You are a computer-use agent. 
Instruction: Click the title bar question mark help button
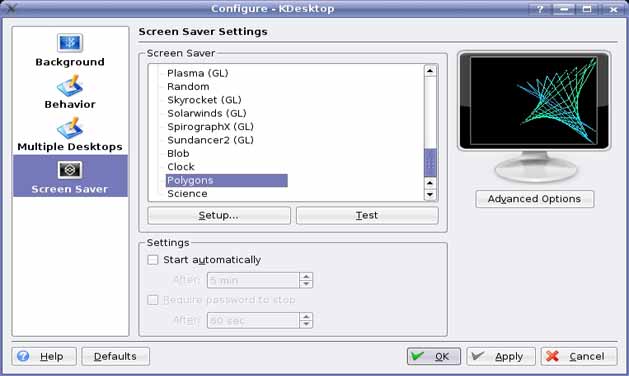point(540,9)
